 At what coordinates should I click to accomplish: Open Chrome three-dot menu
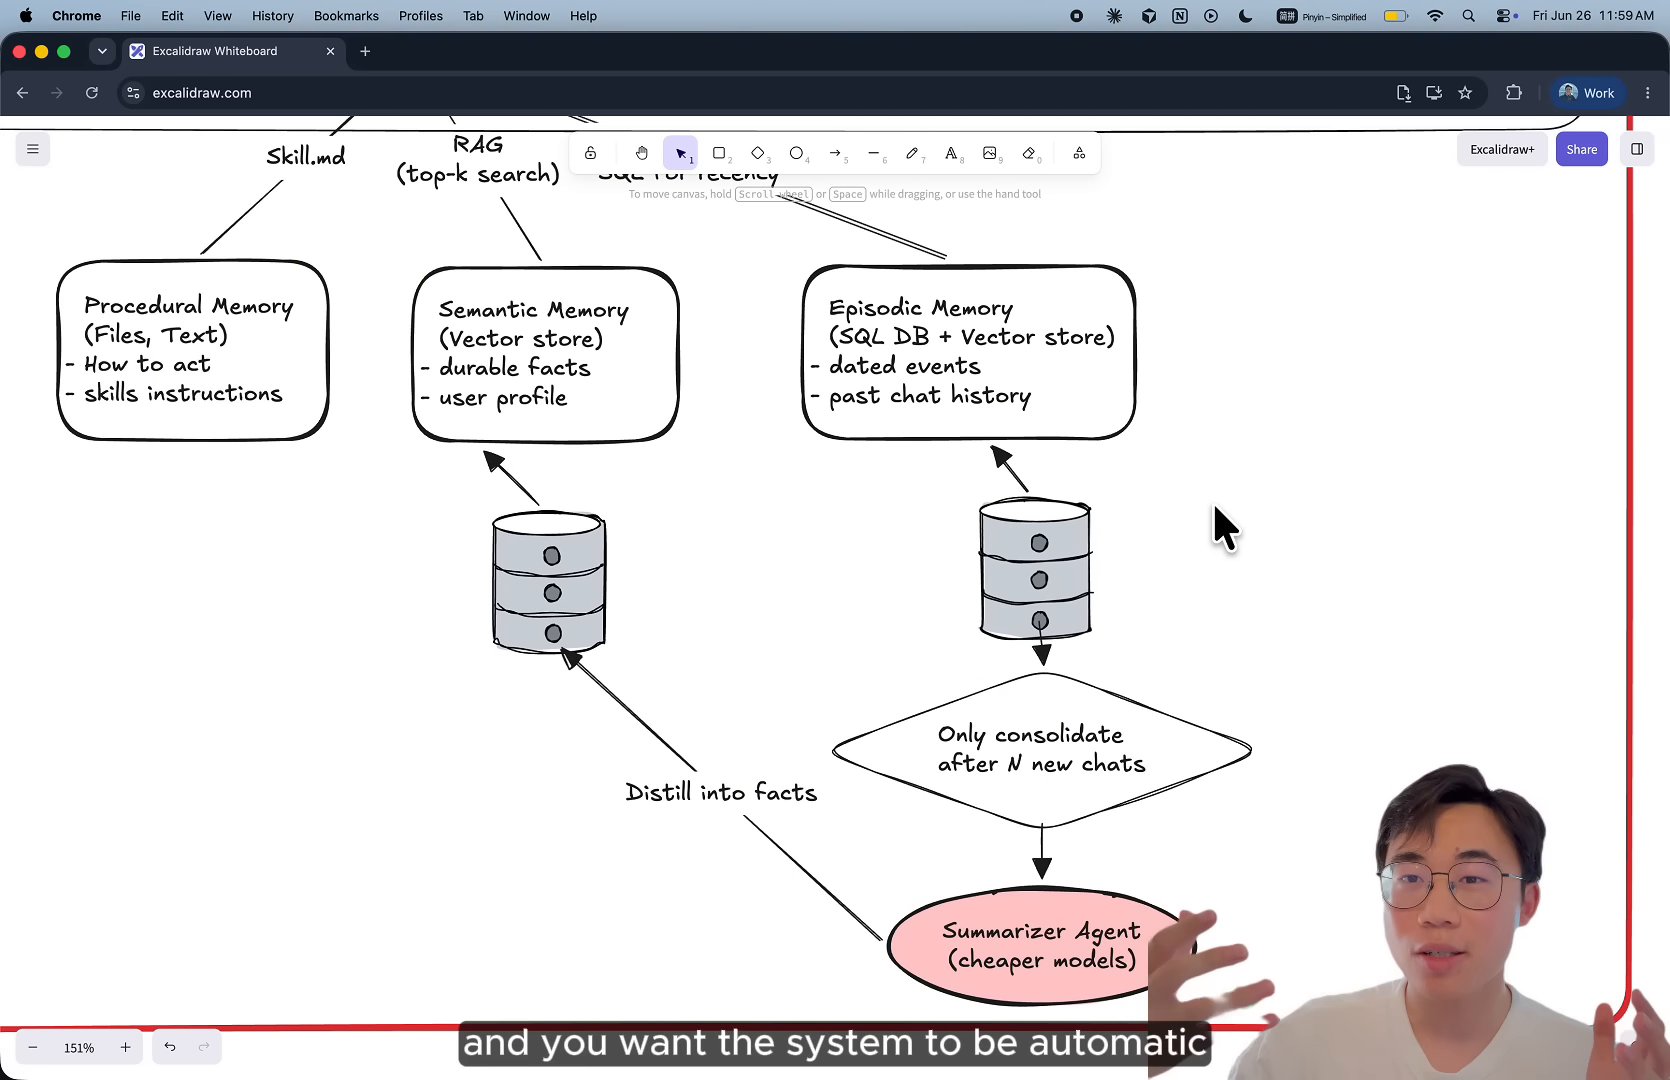click(x=1648, y=93)
